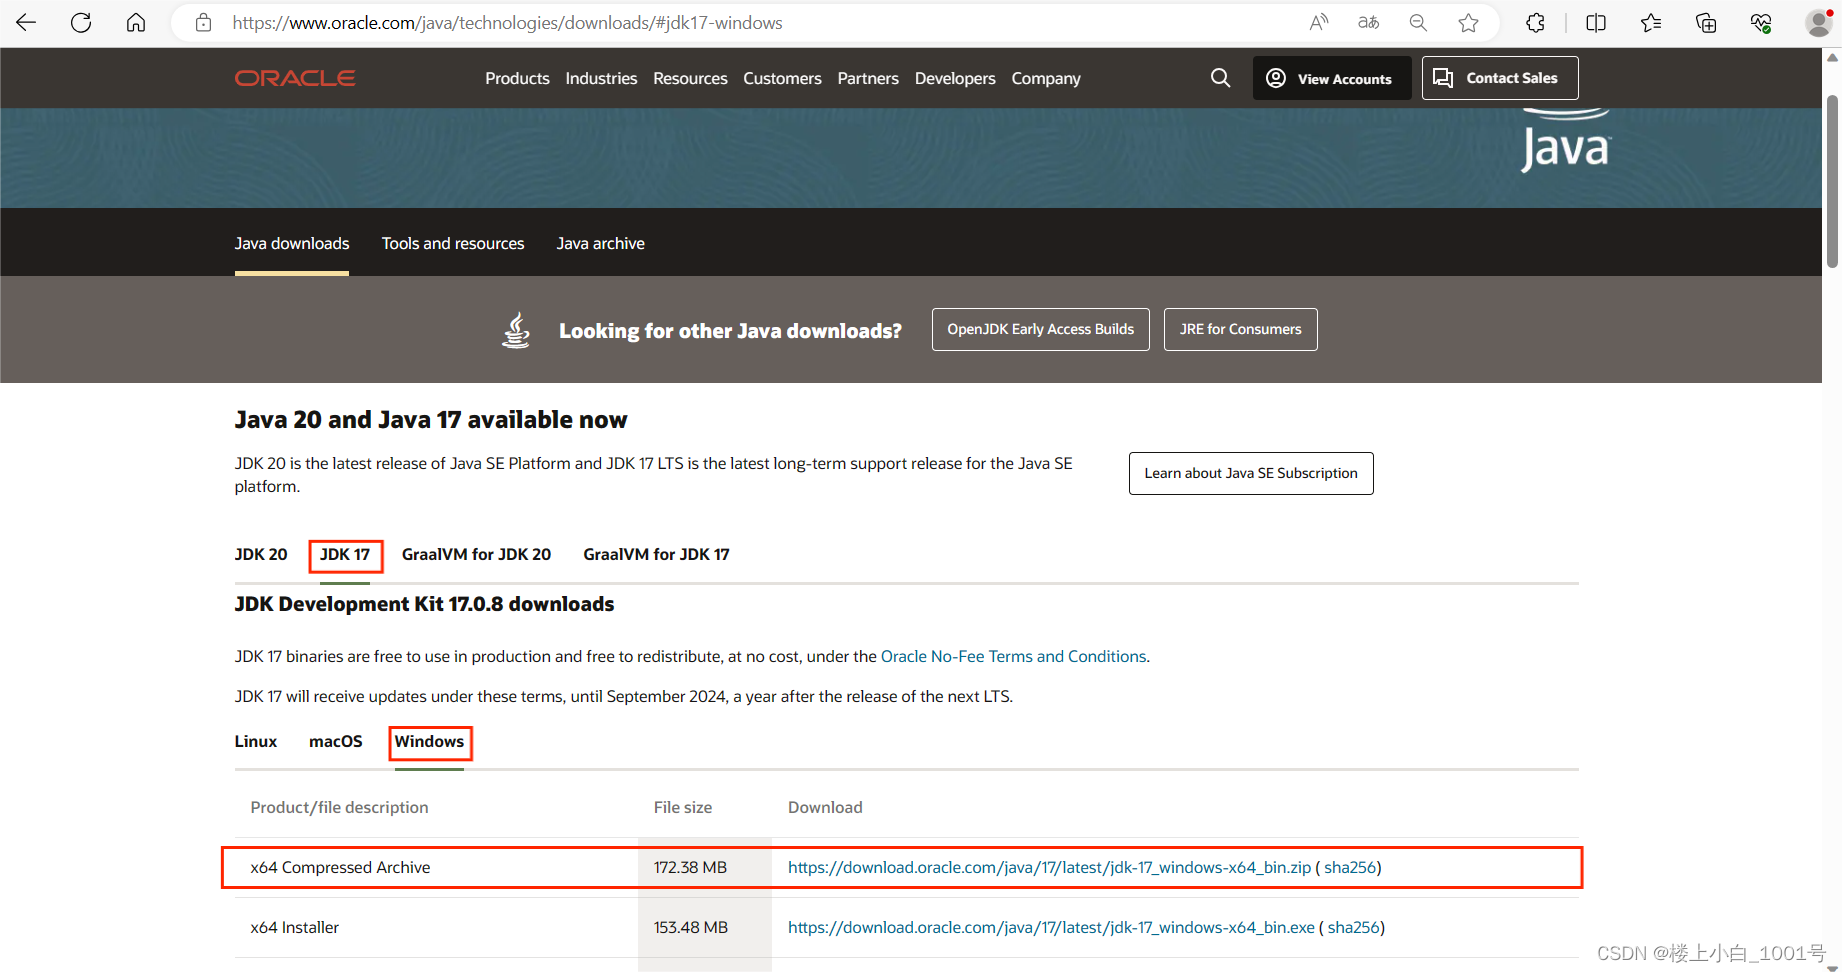Image resolution: width=1842 pixels, height=972 pixels.
Task: Click the Oracle logo
Action: click(x=295, y=78)
